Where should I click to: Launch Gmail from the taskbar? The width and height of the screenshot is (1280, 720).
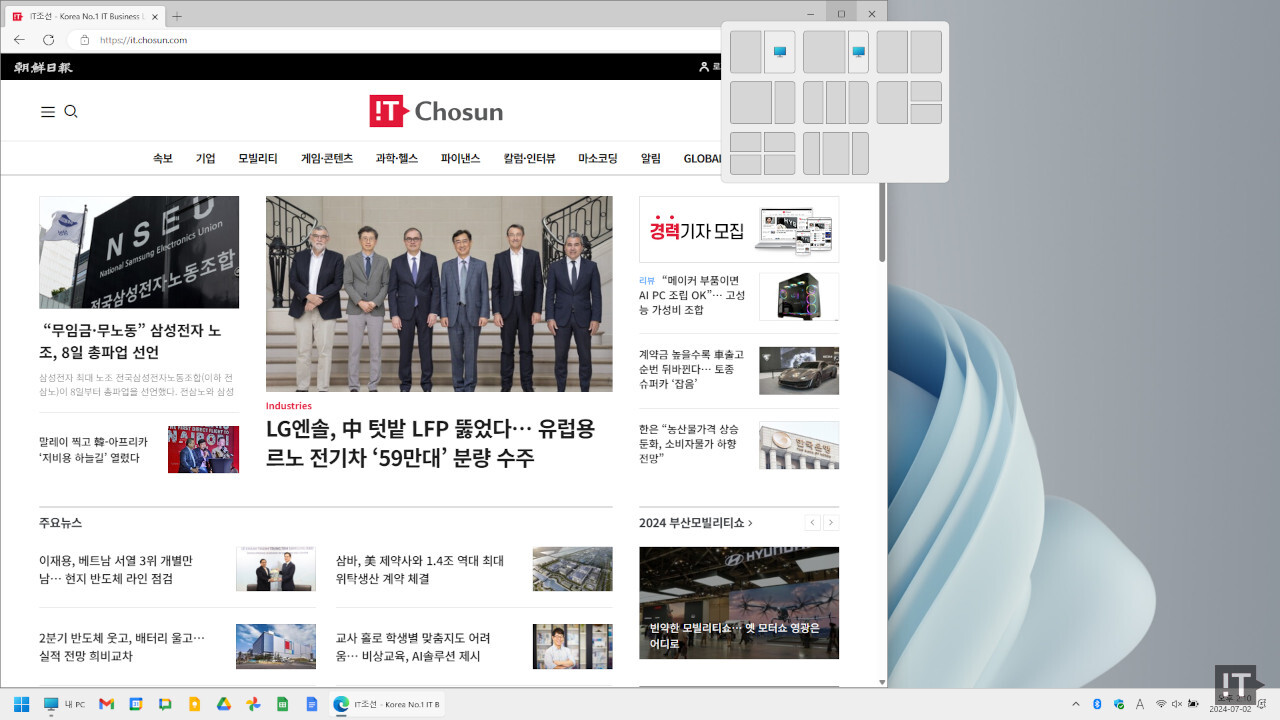point(107,704)
